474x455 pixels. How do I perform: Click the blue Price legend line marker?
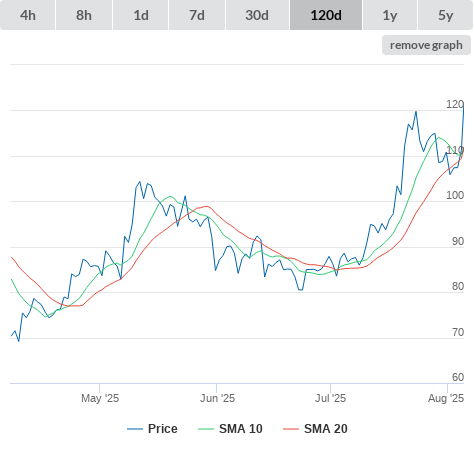click(135, 429)
